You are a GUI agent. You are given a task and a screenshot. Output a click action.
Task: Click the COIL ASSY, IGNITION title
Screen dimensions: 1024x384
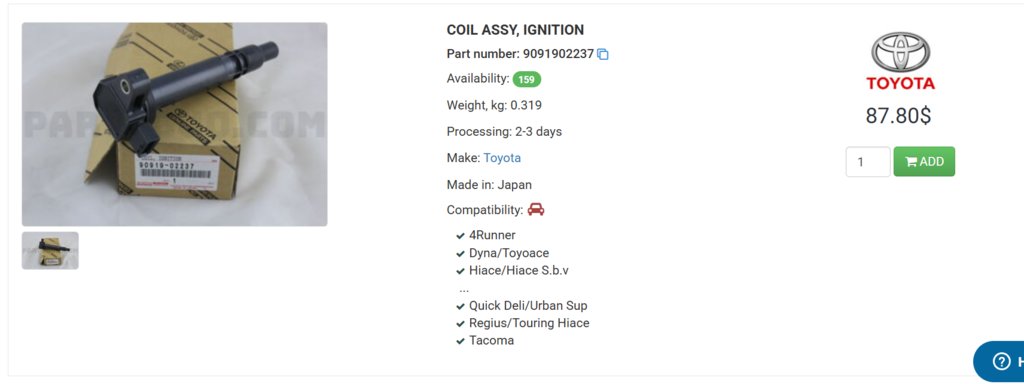point(515,30)
